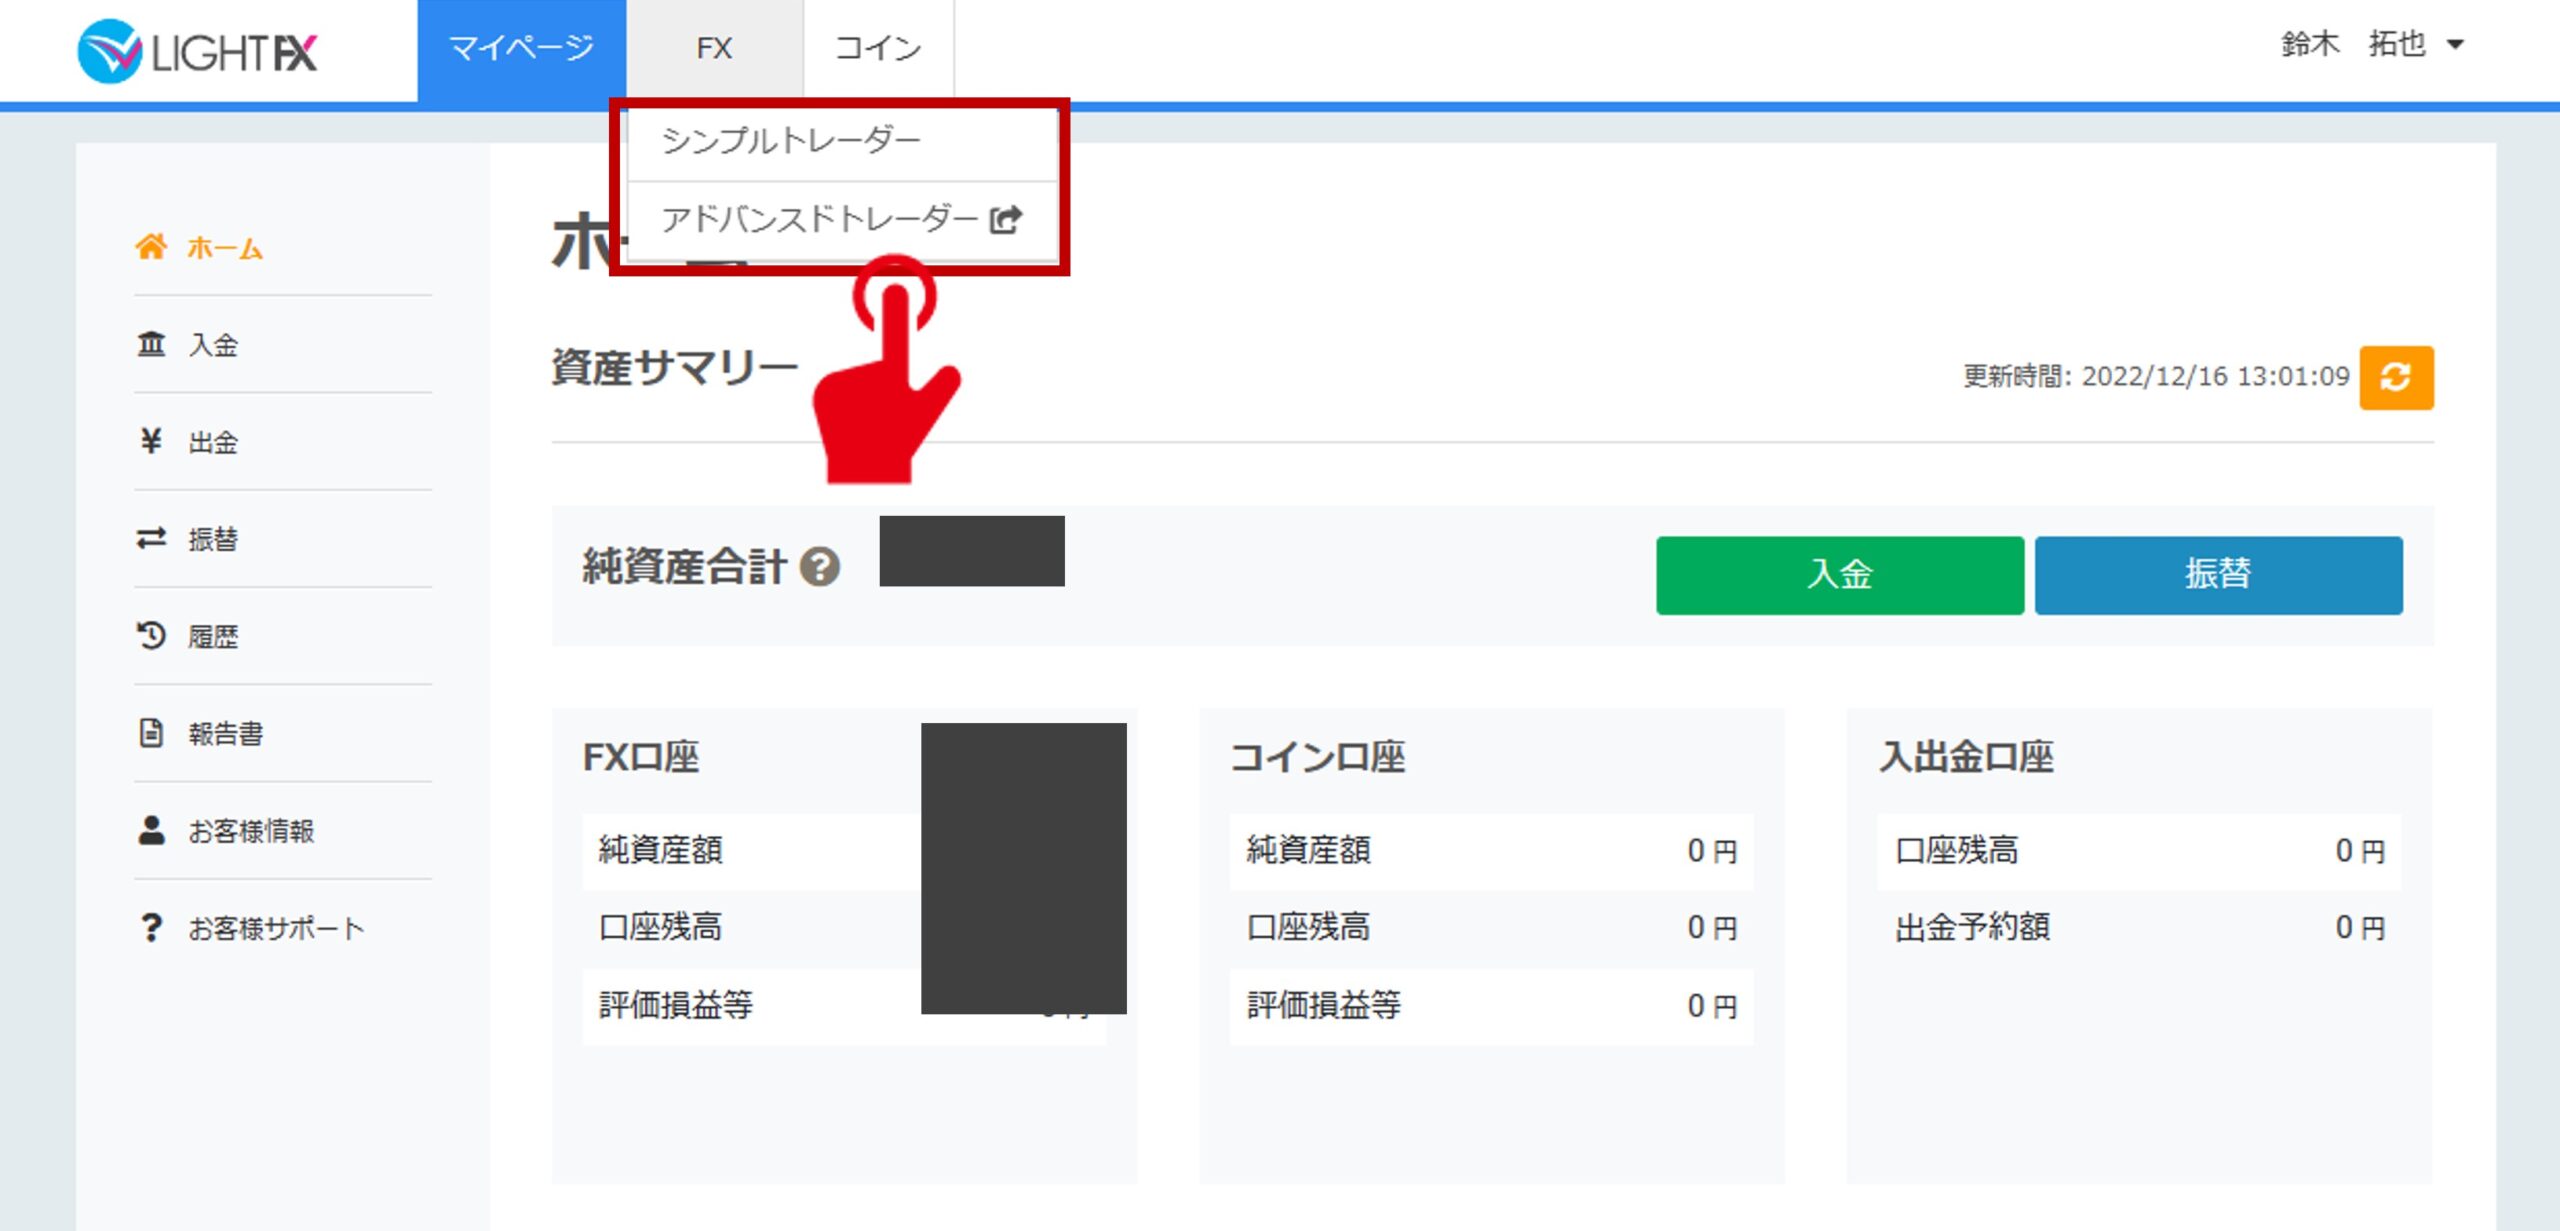
Task: Click the orange refresh update-time icon
Action: point(2395,377)
